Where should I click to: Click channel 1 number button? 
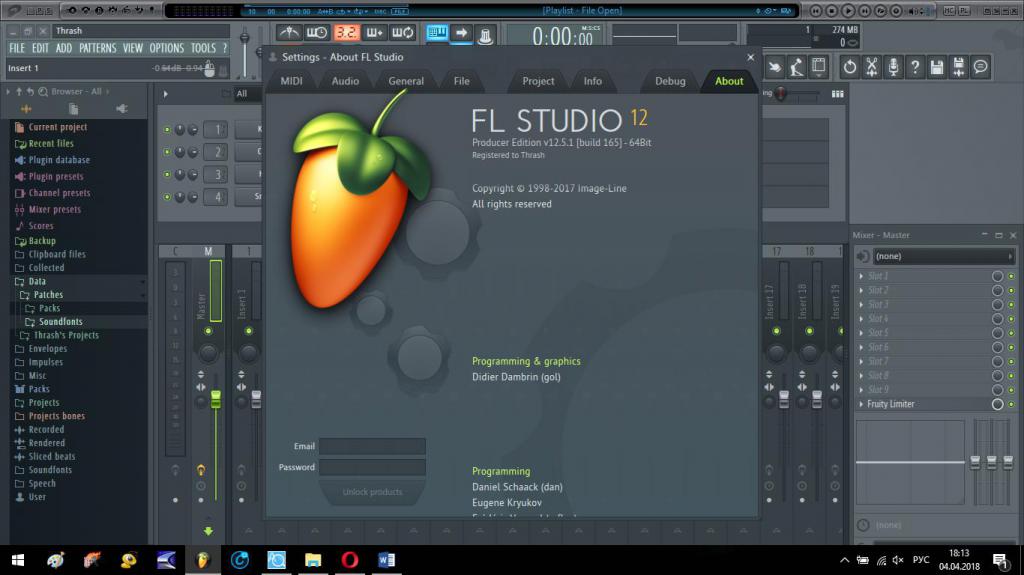click(216, 129)
